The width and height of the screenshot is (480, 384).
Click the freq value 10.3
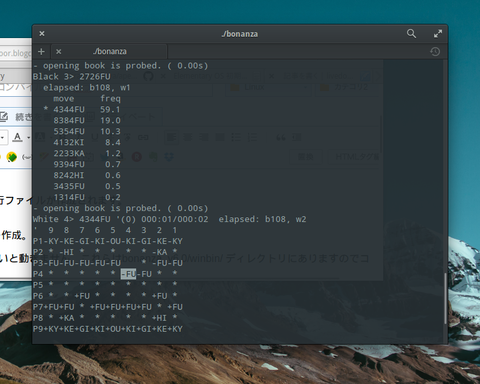(110, 131)
